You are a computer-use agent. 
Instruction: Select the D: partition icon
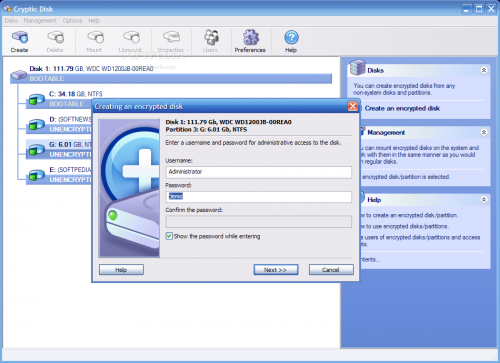pyautogui.click(x=36, y=124)
